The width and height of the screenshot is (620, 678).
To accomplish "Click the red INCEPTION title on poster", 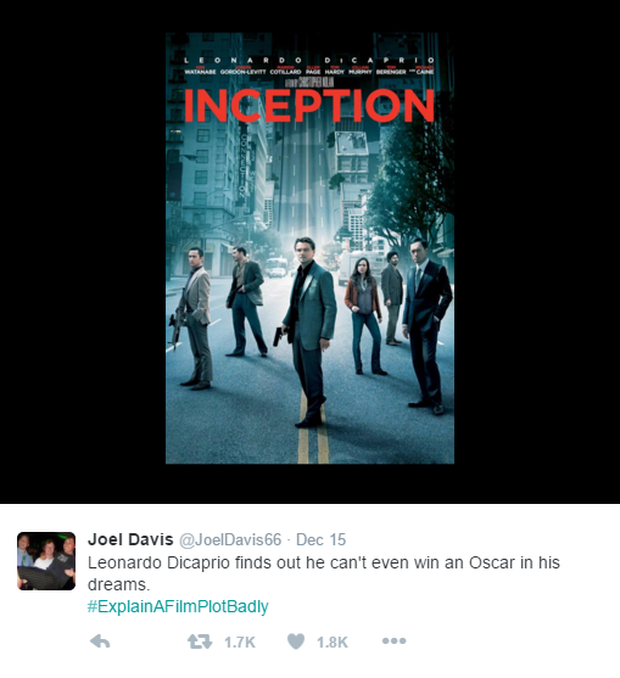I will point(309,106).
